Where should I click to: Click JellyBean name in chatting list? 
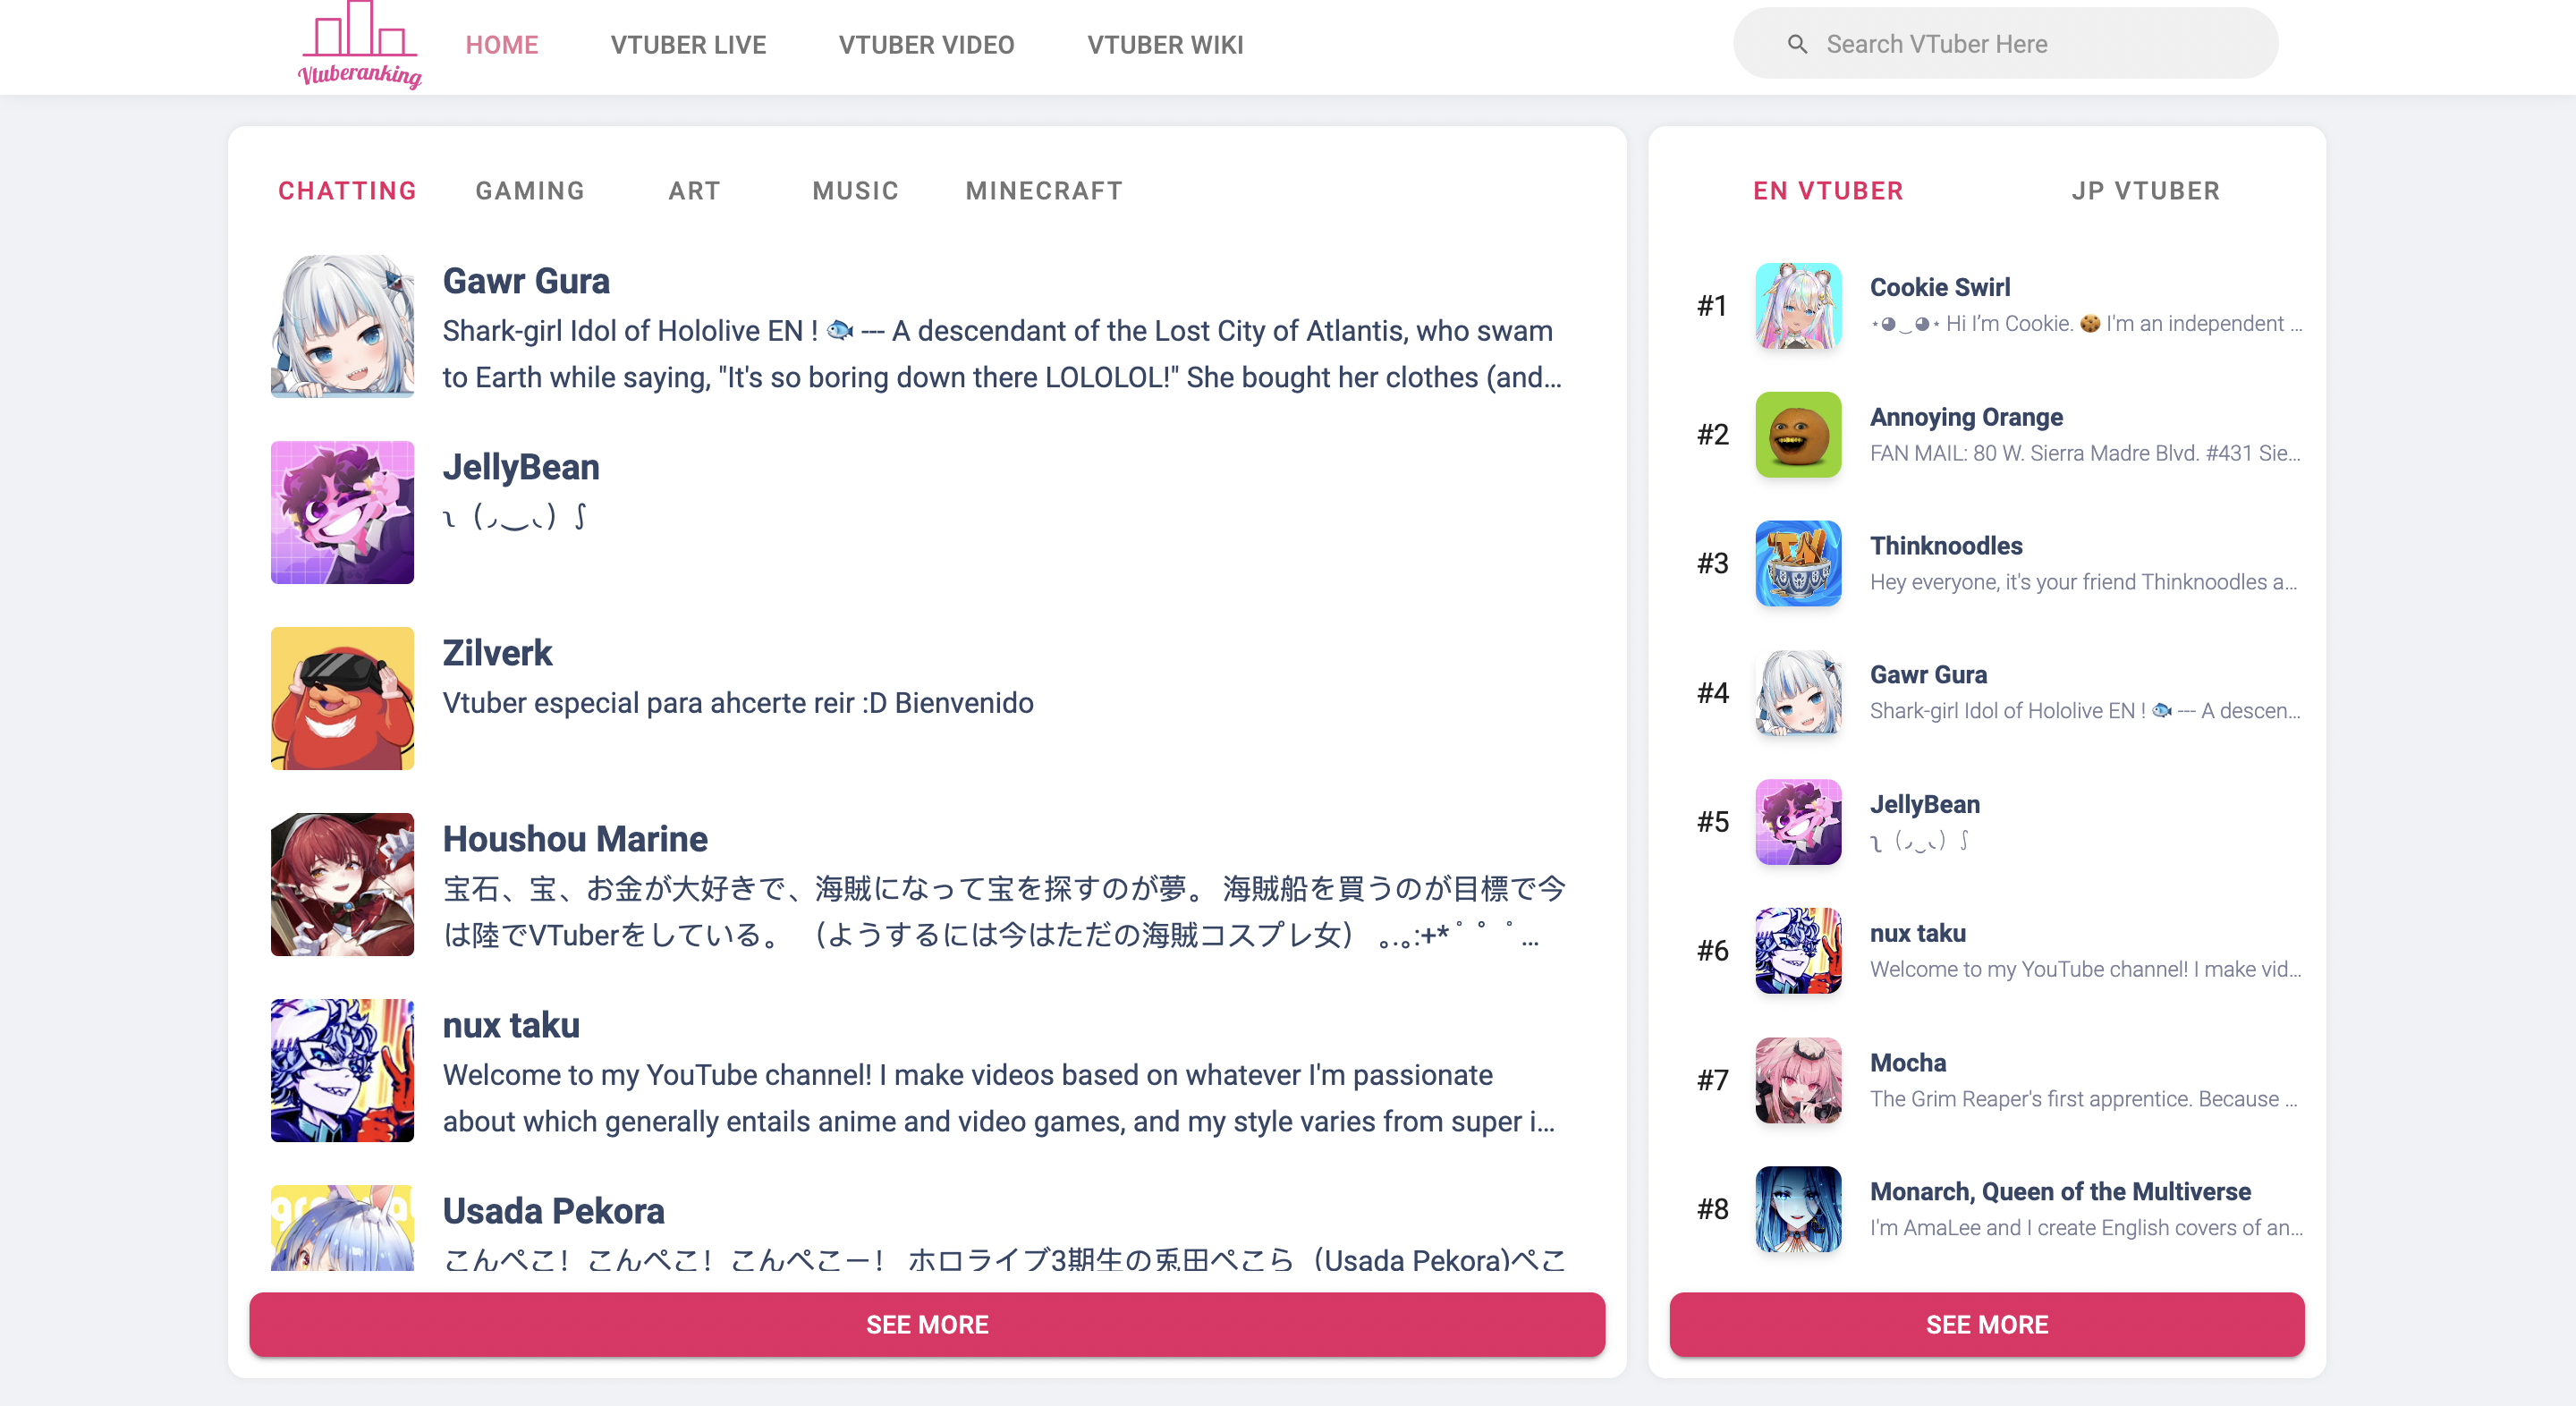click(521, 467)
